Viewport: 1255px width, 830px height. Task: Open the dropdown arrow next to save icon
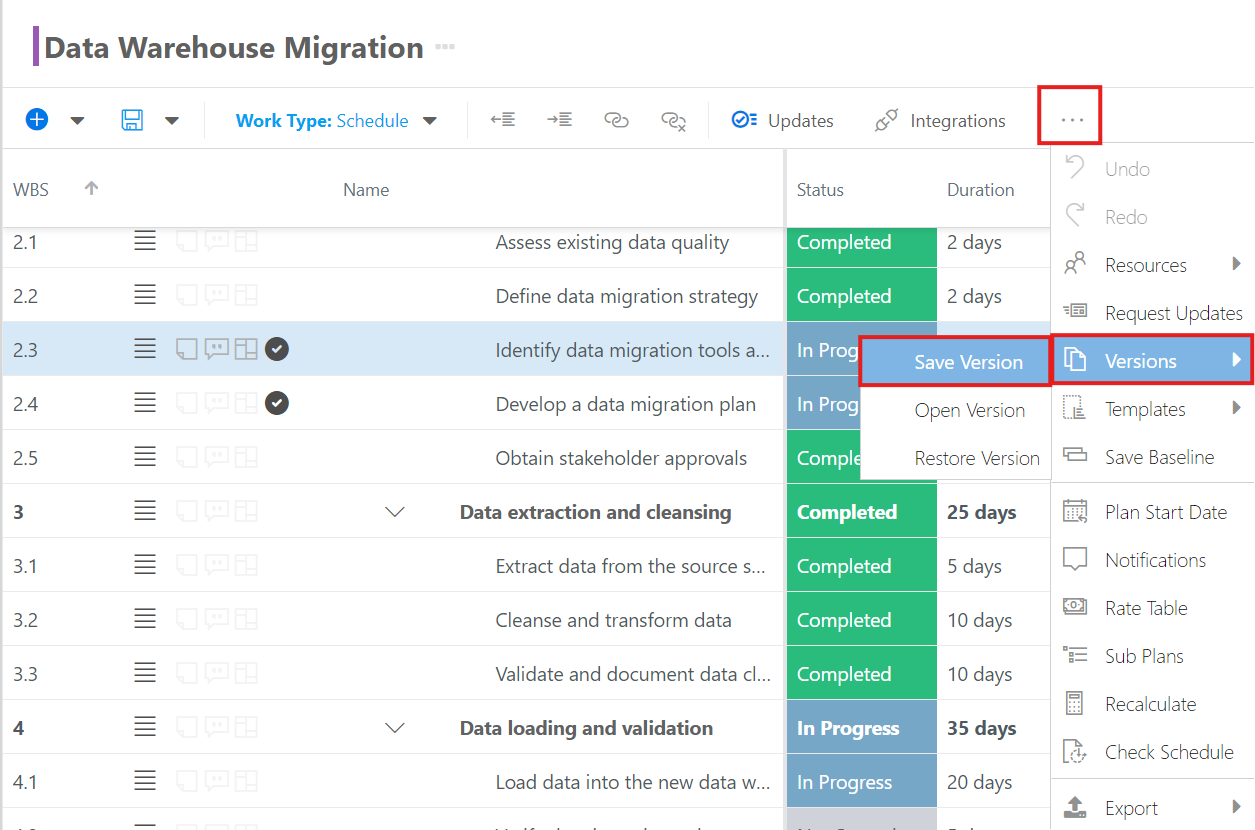pyautogui.click(x=172, y=121)
